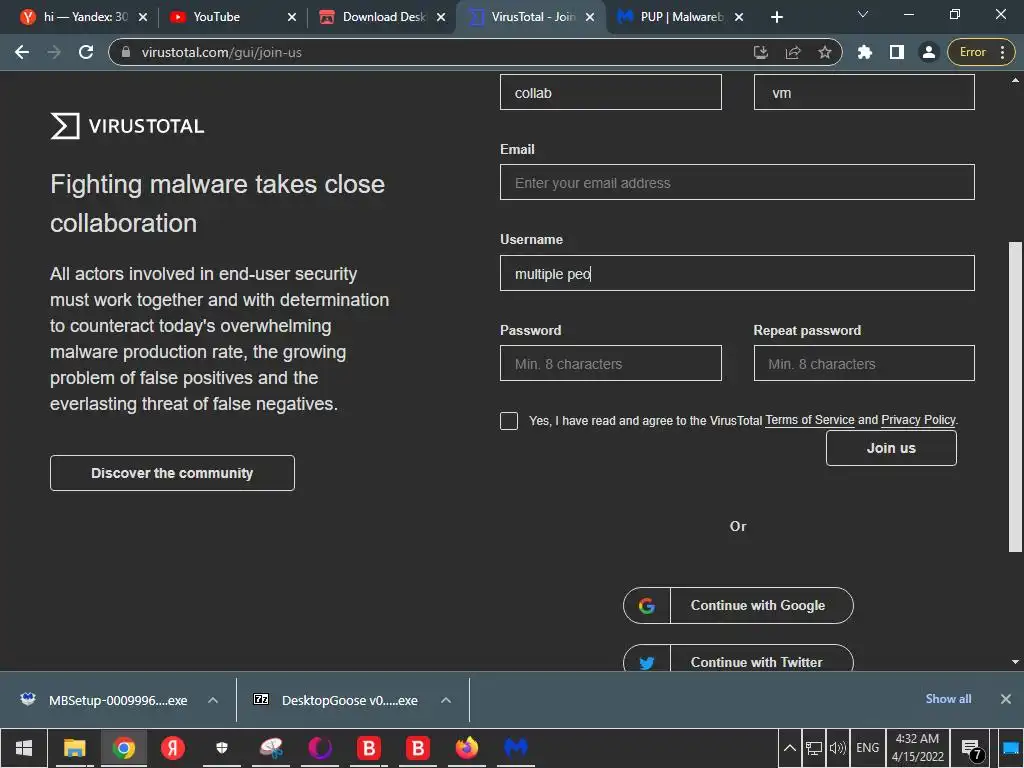Viewport: 1024px width, 768px height.
Task: Focus the Email address field
Action: (737, 182)
